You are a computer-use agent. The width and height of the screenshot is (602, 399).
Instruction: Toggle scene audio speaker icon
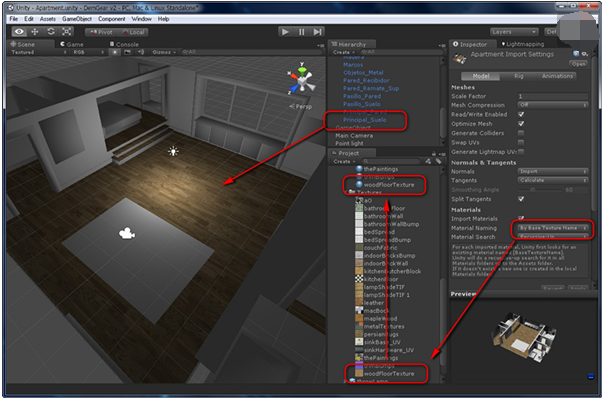(x=141, y=52)
